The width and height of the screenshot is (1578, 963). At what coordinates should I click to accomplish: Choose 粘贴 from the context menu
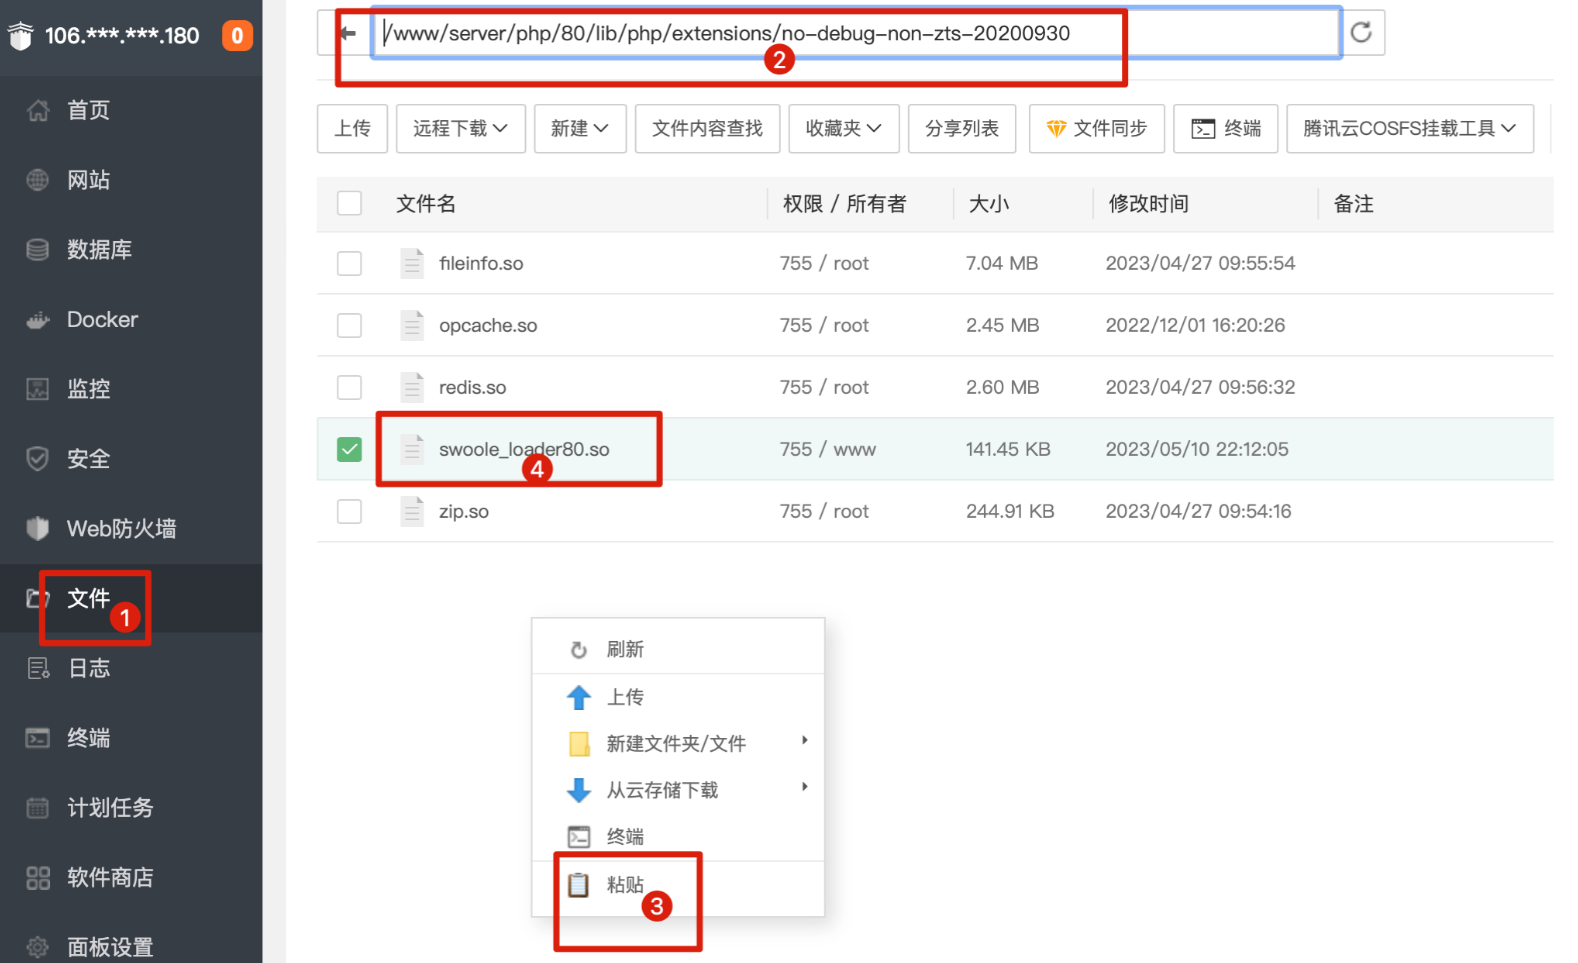(625, 885)
